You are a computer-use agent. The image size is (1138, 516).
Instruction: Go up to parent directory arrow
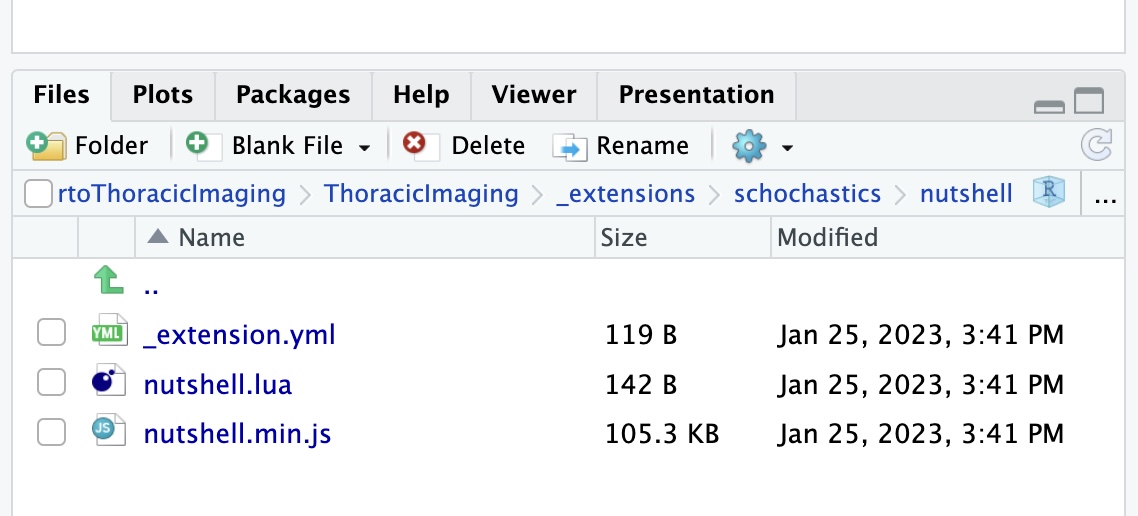[x=109, y=281]
